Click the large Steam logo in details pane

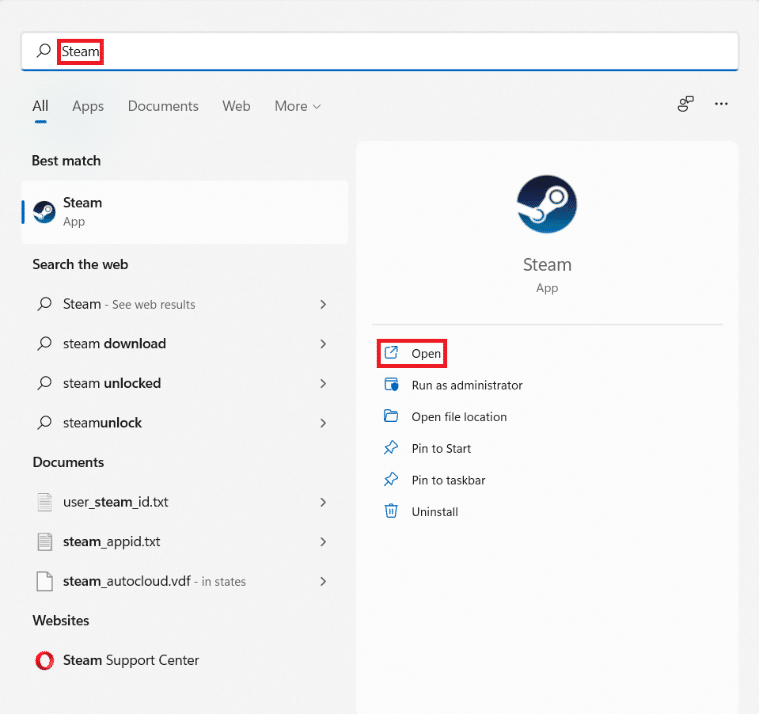pyautogui.click(x=547, y=204)
